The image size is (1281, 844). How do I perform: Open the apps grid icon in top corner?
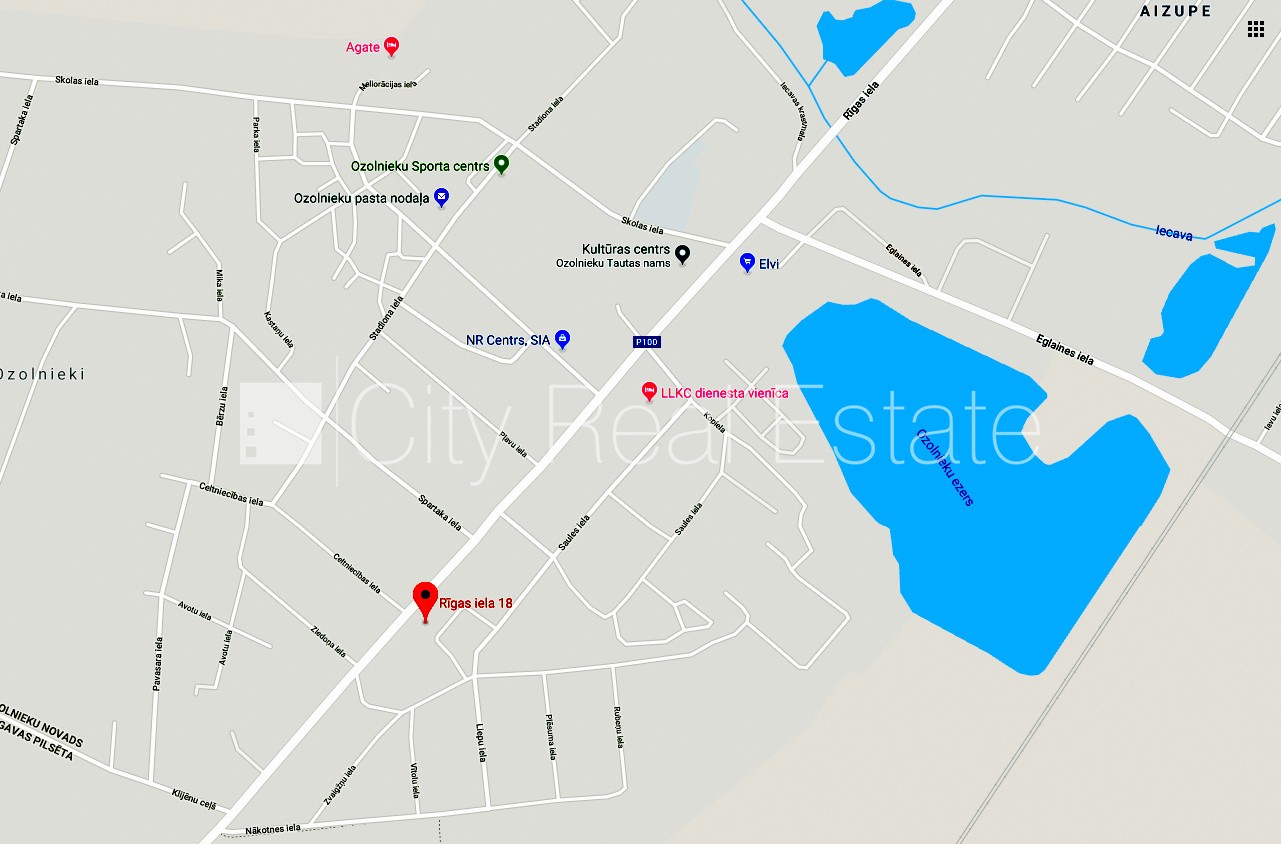[1255, 29]
